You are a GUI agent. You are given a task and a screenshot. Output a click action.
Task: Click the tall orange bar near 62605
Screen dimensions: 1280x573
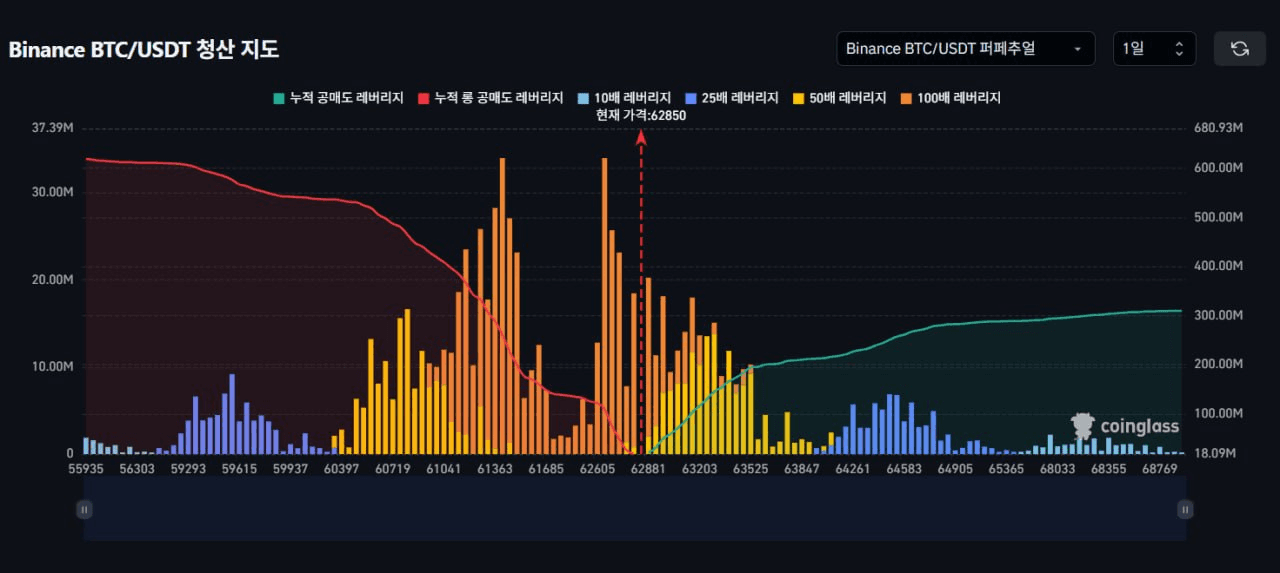pos(604,305)
